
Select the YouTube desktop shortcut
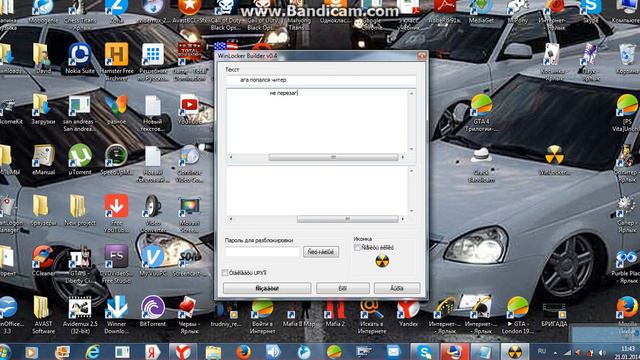189,109
